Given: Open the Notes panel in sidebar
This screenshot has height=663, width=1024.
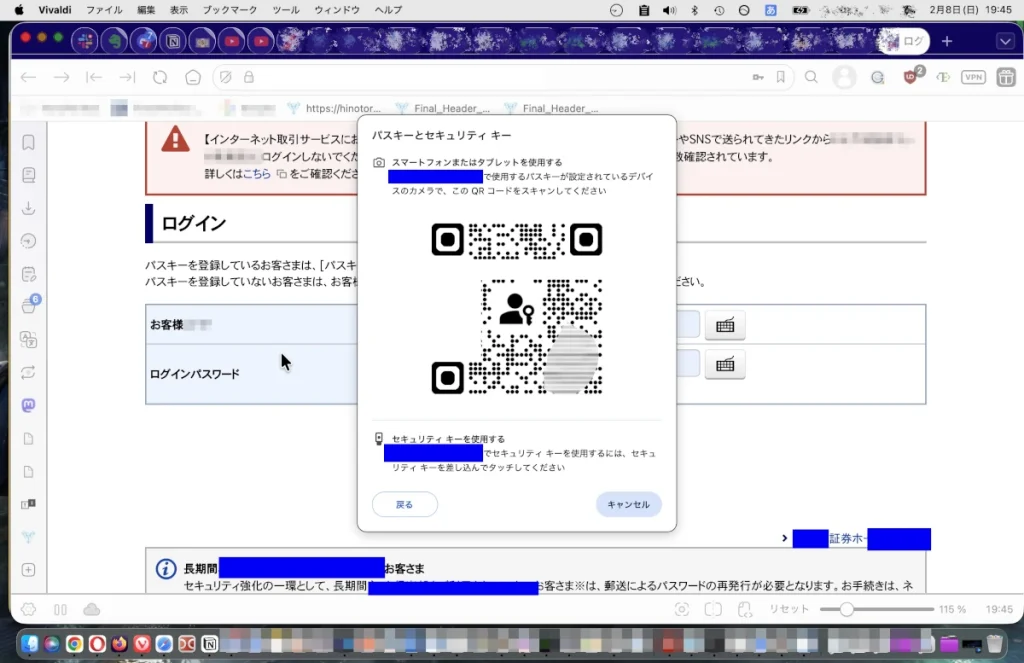Looking at the screenshot, I should pos(29,274).
